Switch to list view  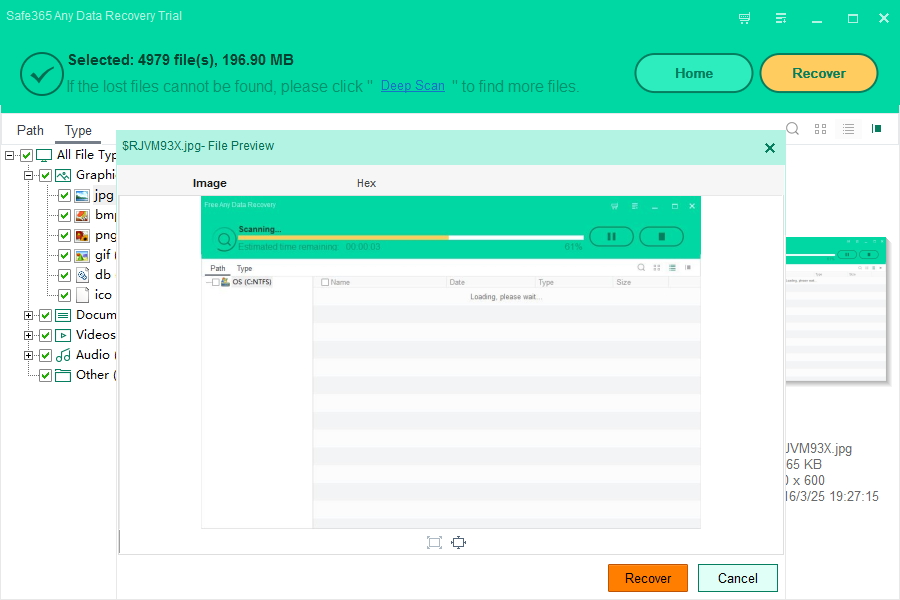pos(848,129)
